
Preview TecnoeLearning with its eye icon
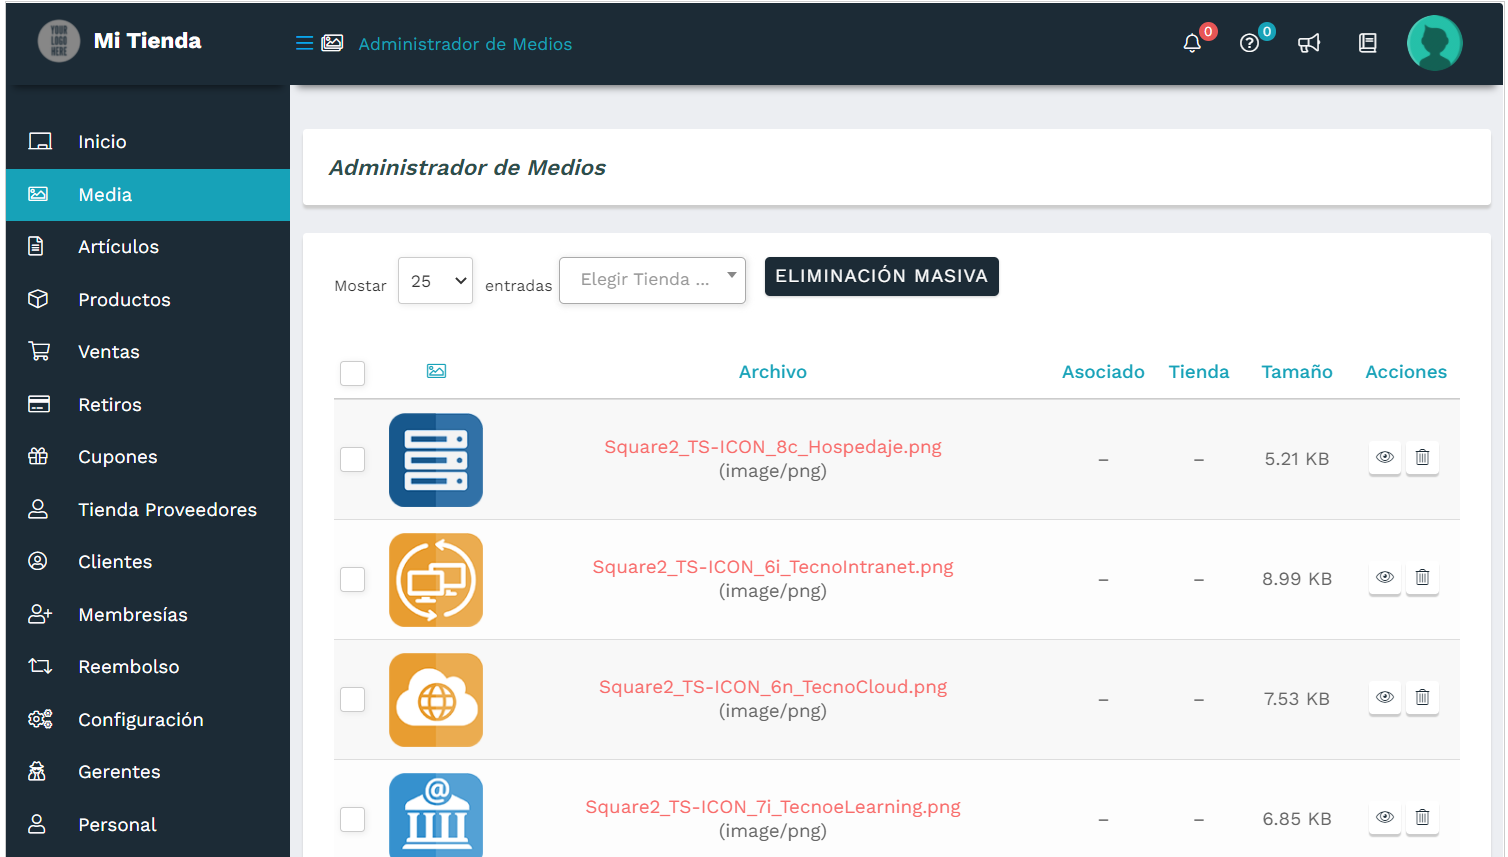click(x=1384, y=818)
